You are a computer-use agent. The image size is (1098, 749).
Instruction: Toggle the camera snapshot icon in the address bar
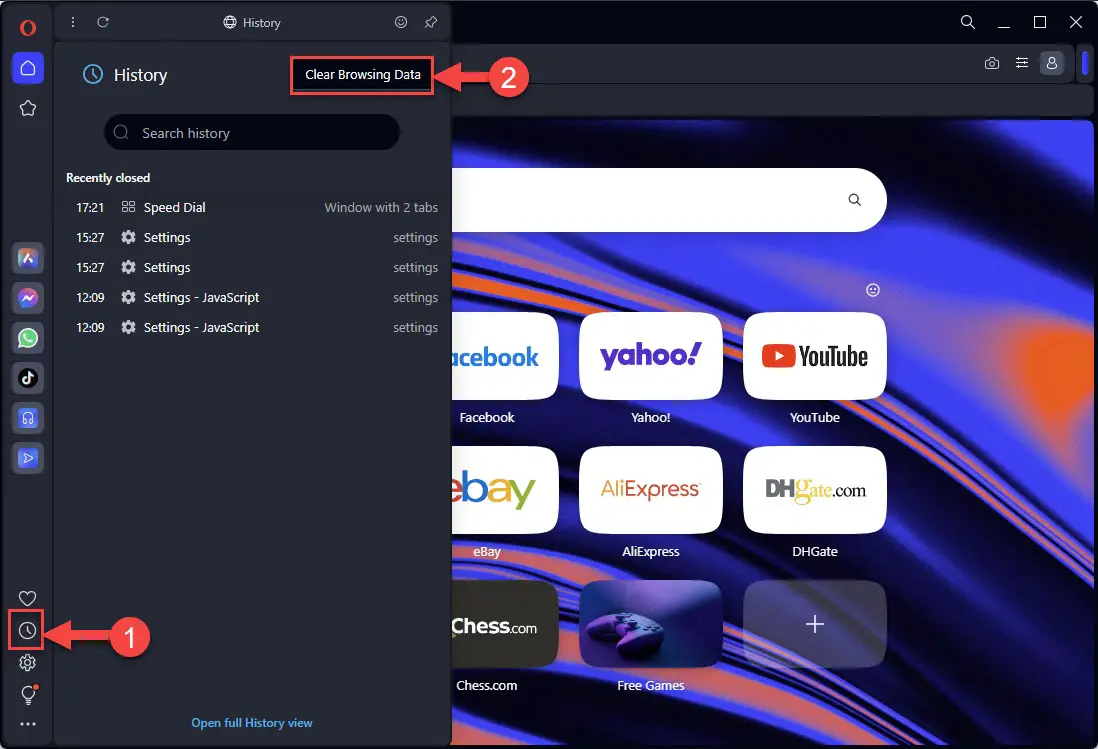tap(991, 63)
